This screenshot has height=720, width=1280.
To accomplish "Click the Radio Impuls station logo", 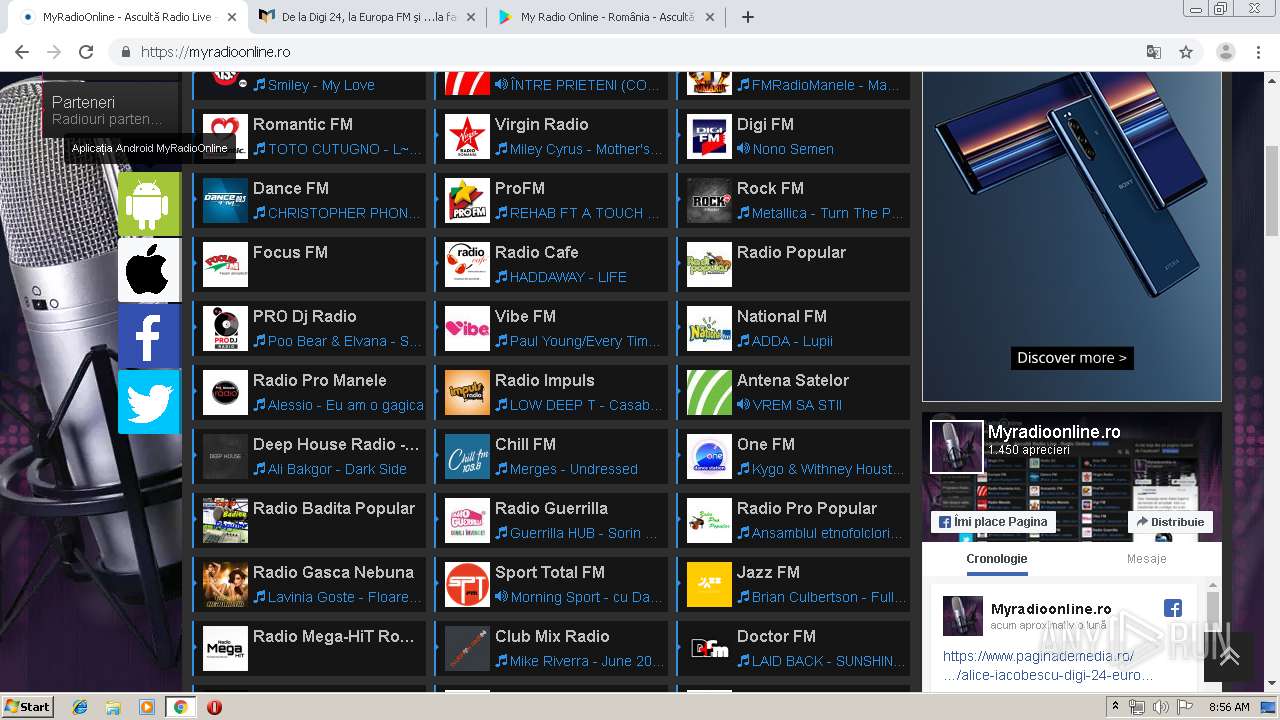I will (x=467, y=392).
